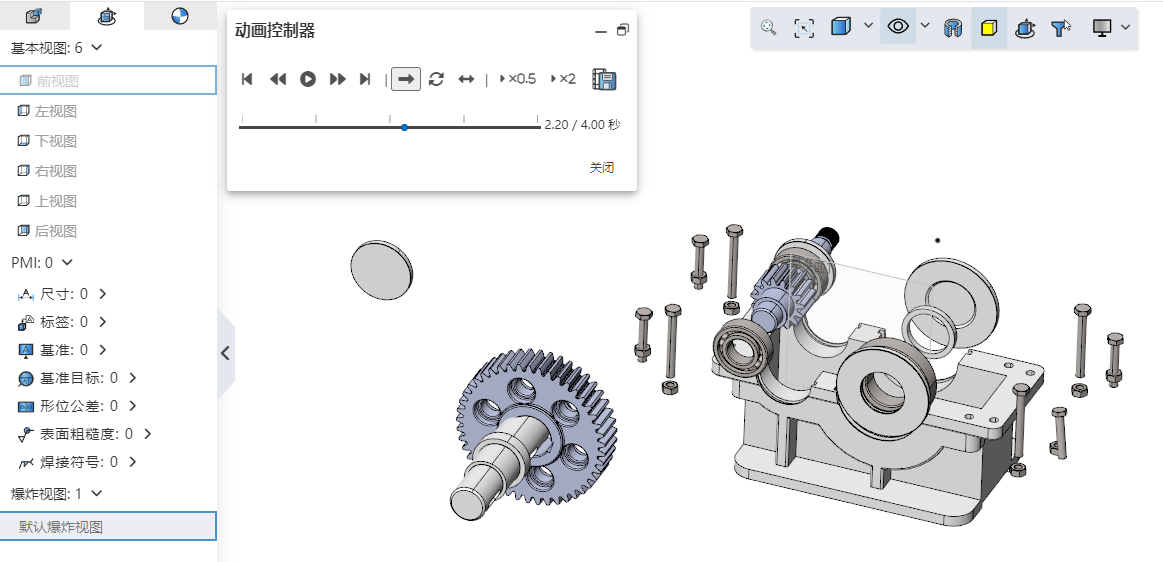The height and width of the screenshot is (562, 1163).
Task: Expand the 表面粗糙度 PMI category
Action: [x=148, y=434]
